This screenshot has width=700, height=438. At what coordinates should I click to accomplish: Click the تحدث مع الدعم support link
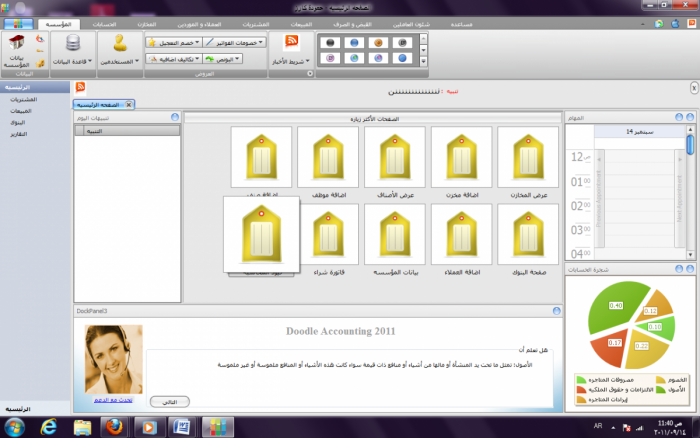113,400
